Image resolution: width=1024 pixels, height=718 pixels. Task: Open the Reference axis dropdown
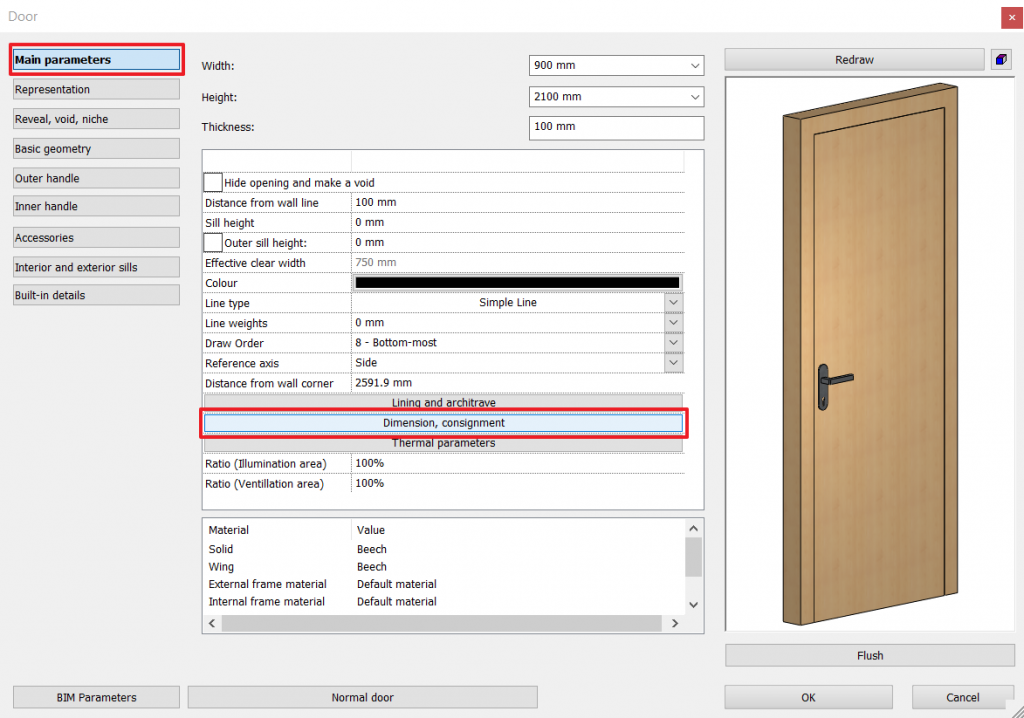pyautogui.click(x=674, y=363)
